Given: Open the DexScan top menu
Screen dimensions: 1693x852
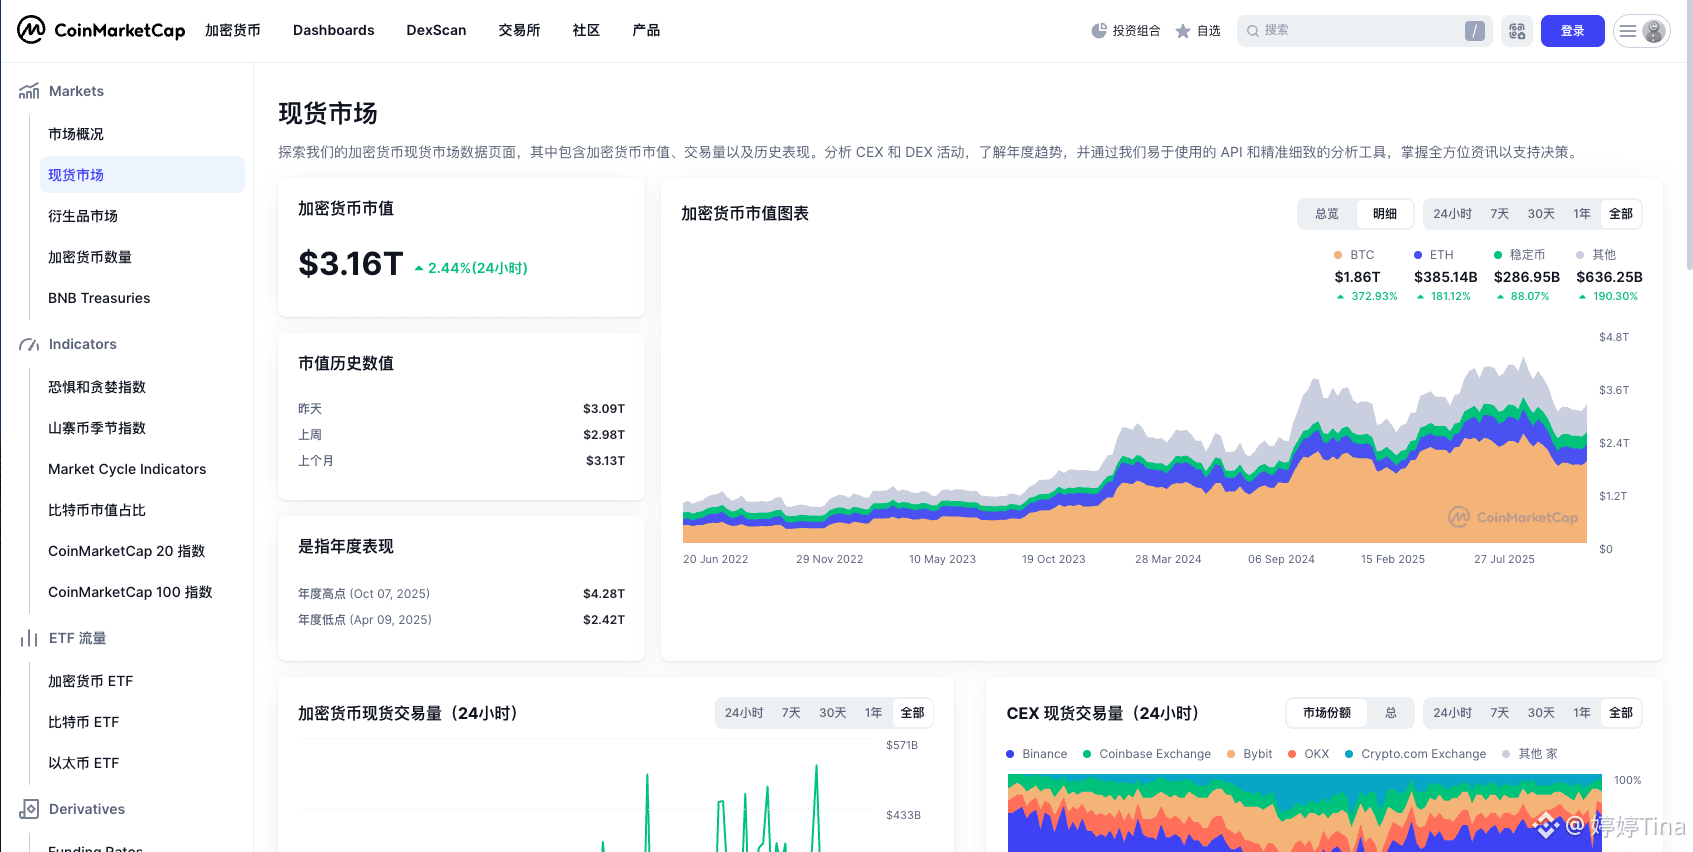Looking at the screenshot, I should pos(436,30).
